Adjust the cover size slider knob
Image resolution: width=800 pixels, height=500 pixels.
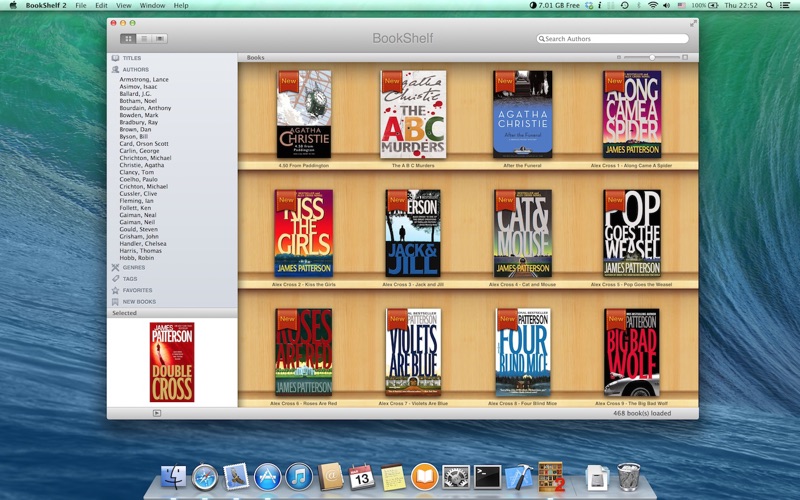click(x=652, y=58)
